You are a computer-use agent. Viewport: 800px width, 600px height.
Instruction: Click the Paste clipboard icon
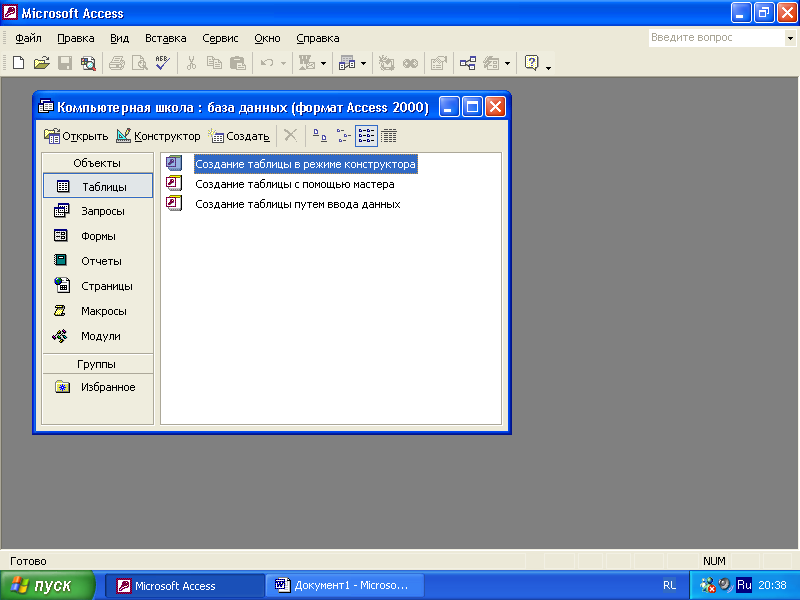tap(238, 63)
